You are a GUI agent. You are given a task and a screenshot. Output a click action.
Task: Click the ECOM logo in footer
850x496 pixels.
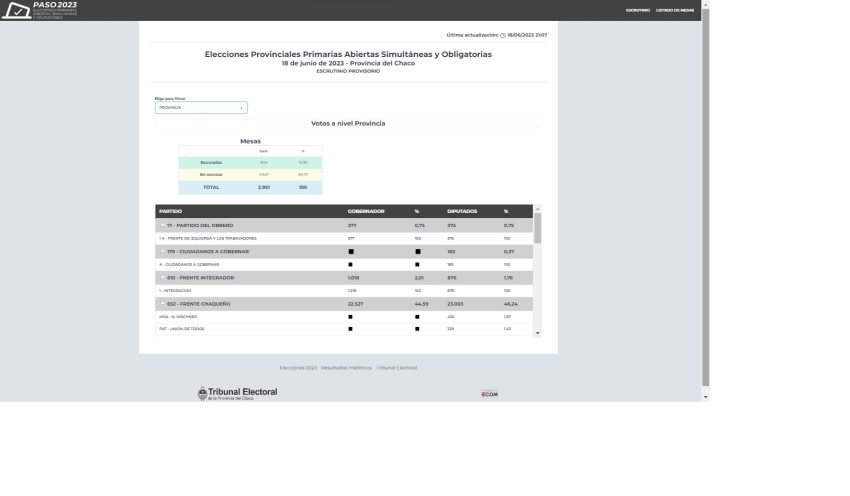(x=489, y=393)
